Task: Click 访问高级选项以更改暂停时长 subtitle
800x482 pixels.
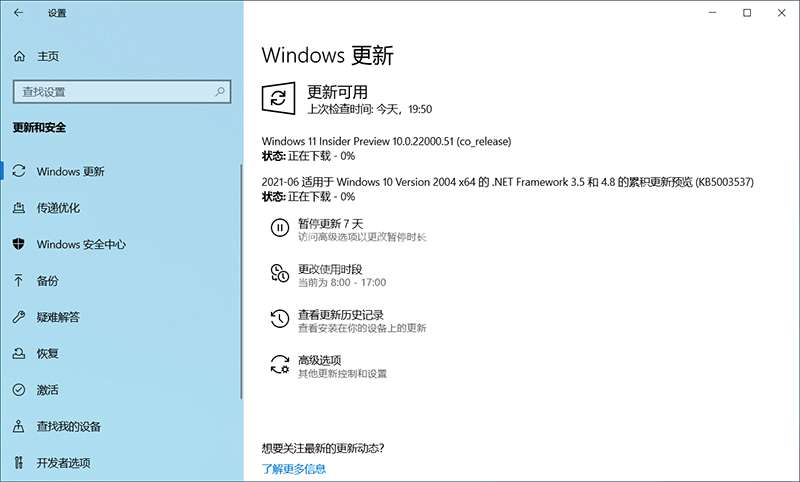Action: point(362,237)
